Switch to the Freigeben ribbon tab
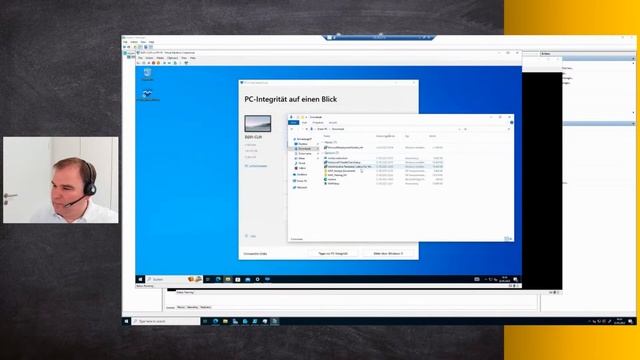This screenshot has width=640, height=360. click(x=318, y=122)
